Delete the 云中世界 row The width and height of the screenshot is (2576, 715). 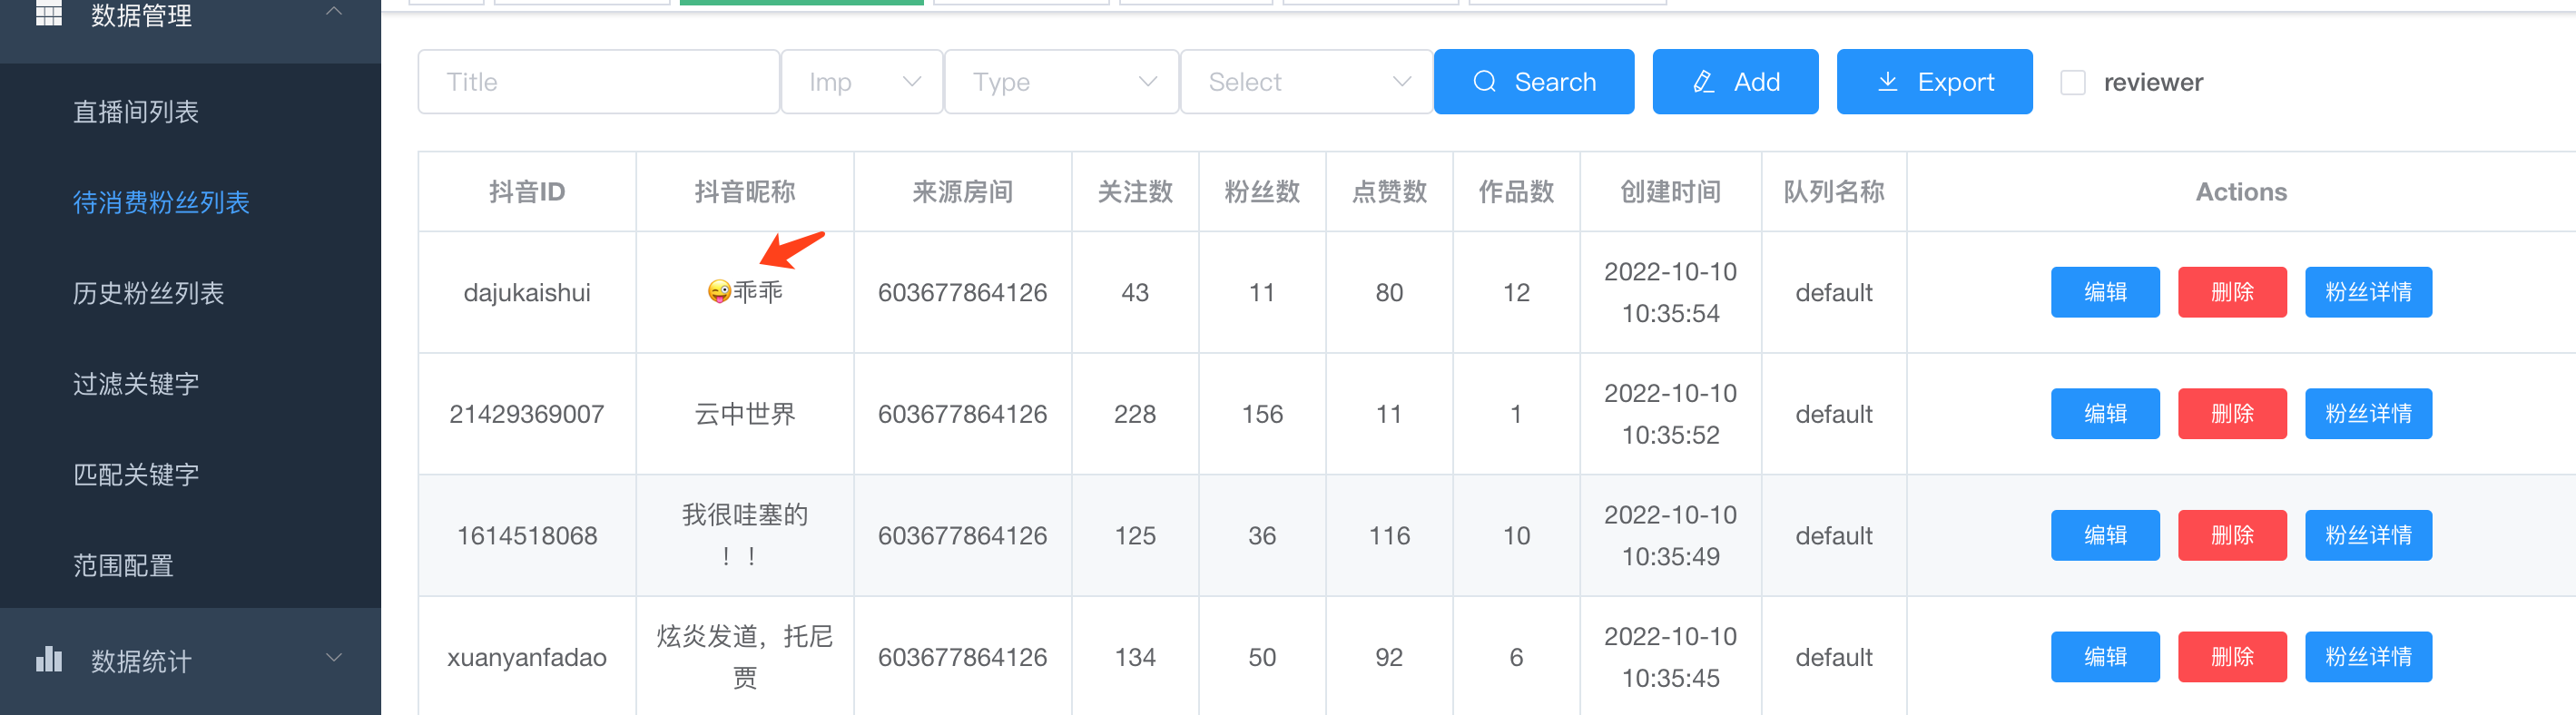point(2232,414)
